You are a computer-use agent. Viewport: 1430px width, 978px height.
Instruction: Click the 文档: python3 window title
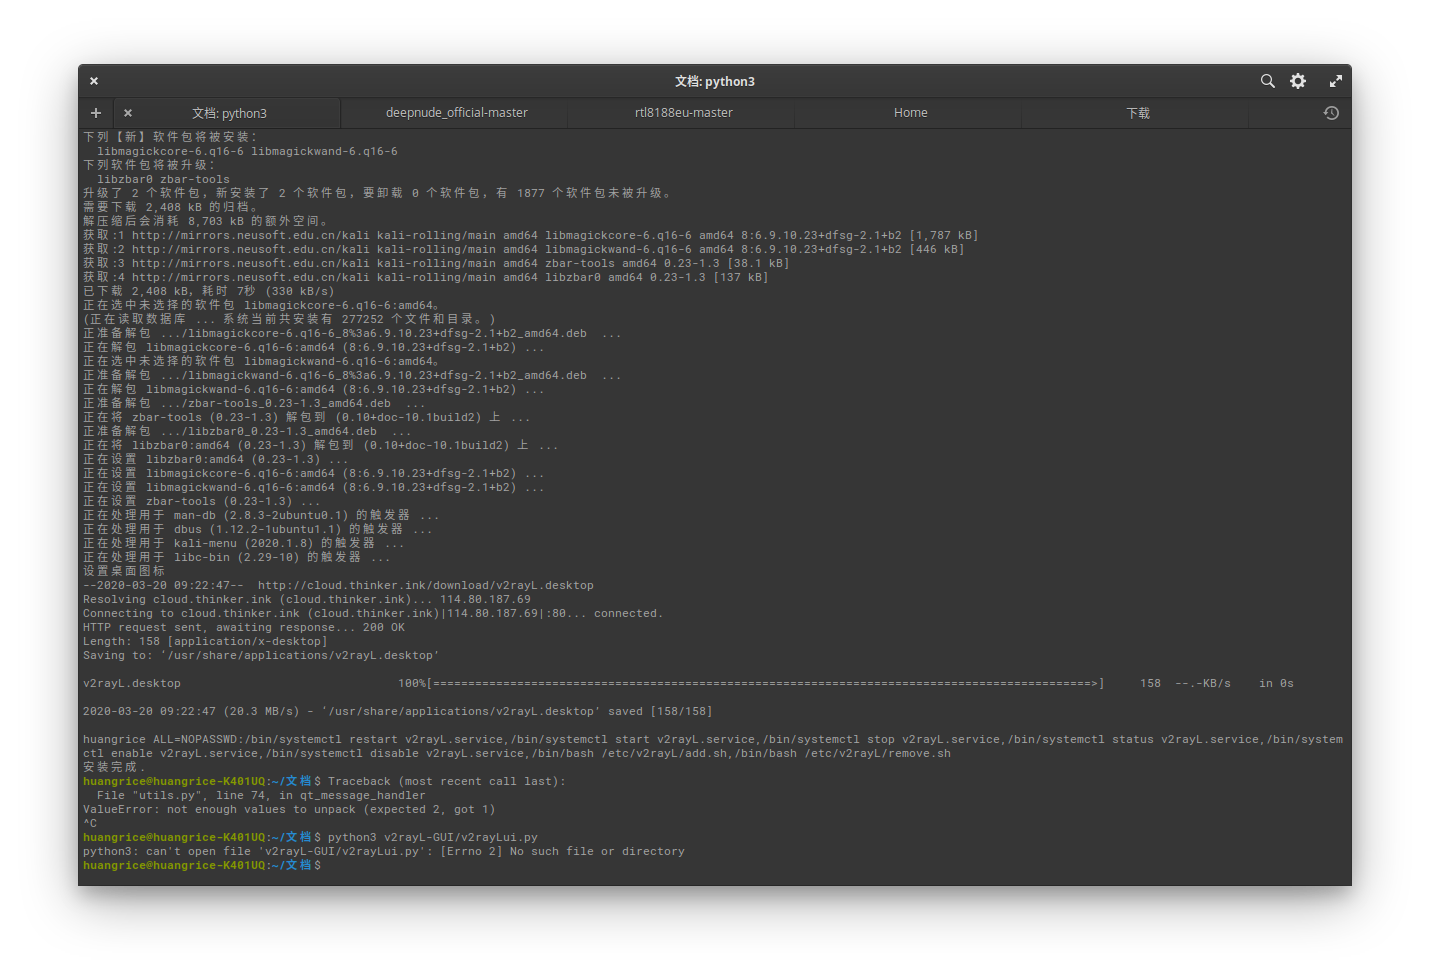point(713,81)
